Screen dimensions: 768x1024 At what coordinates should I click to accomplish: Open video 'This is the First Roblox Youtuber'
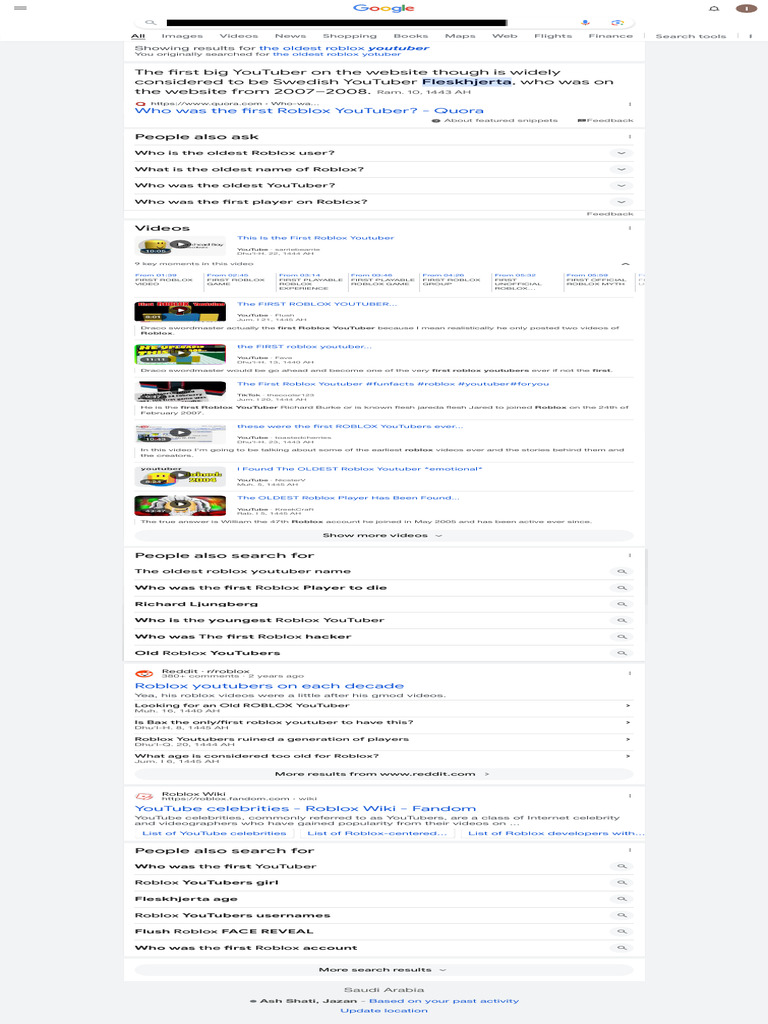(x=315, y=238)
